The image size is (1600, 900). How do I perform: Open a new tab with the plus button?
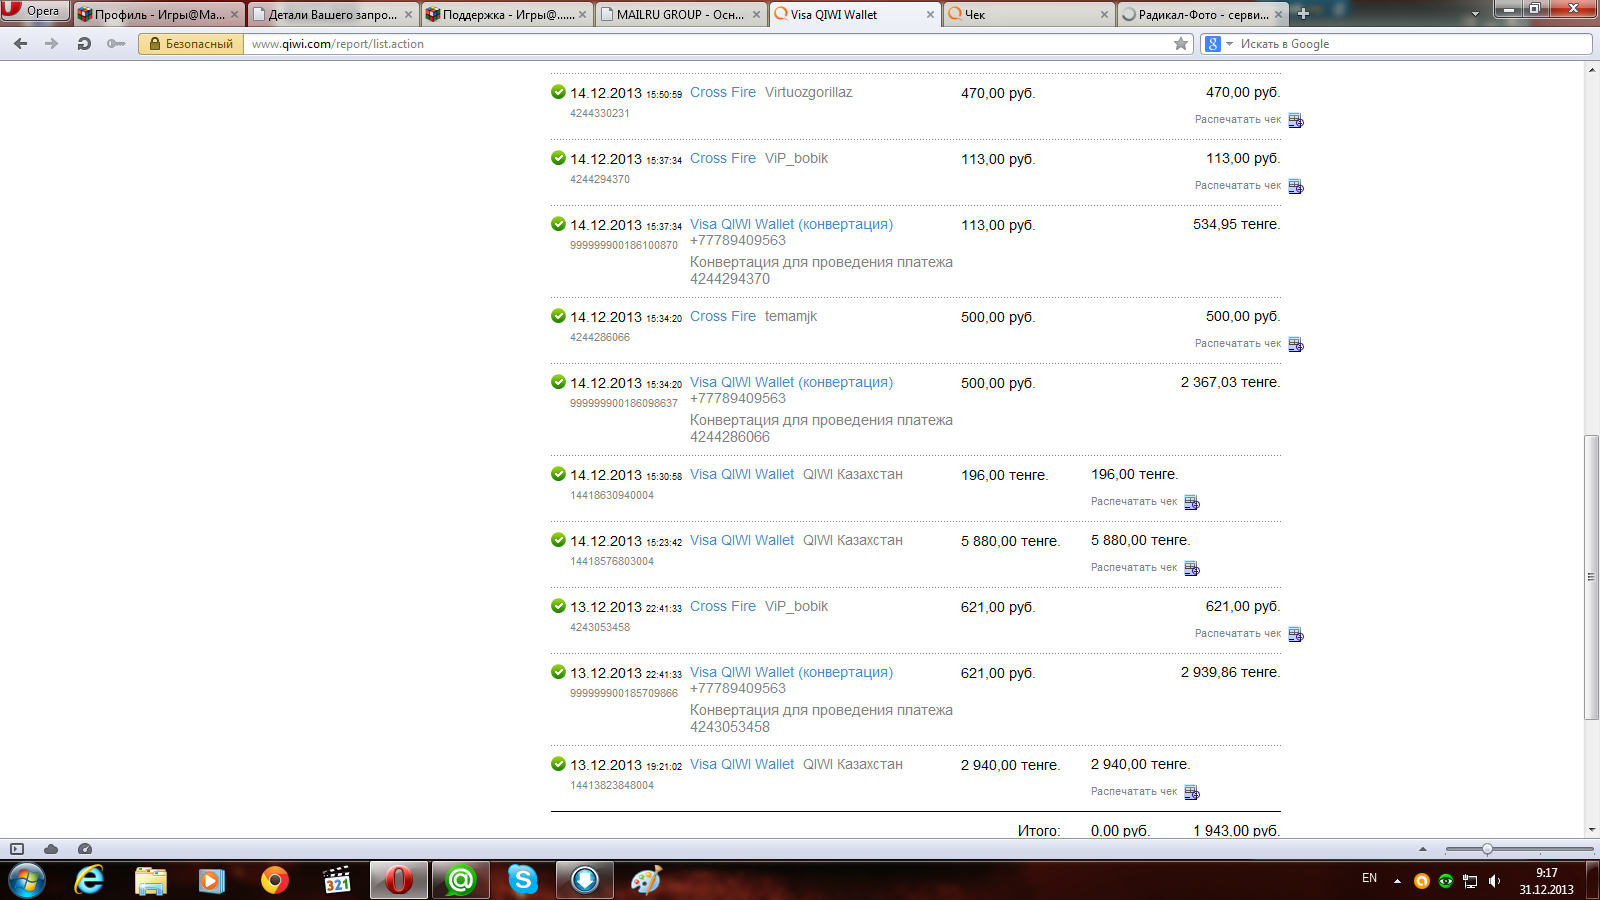(1303, 14)
